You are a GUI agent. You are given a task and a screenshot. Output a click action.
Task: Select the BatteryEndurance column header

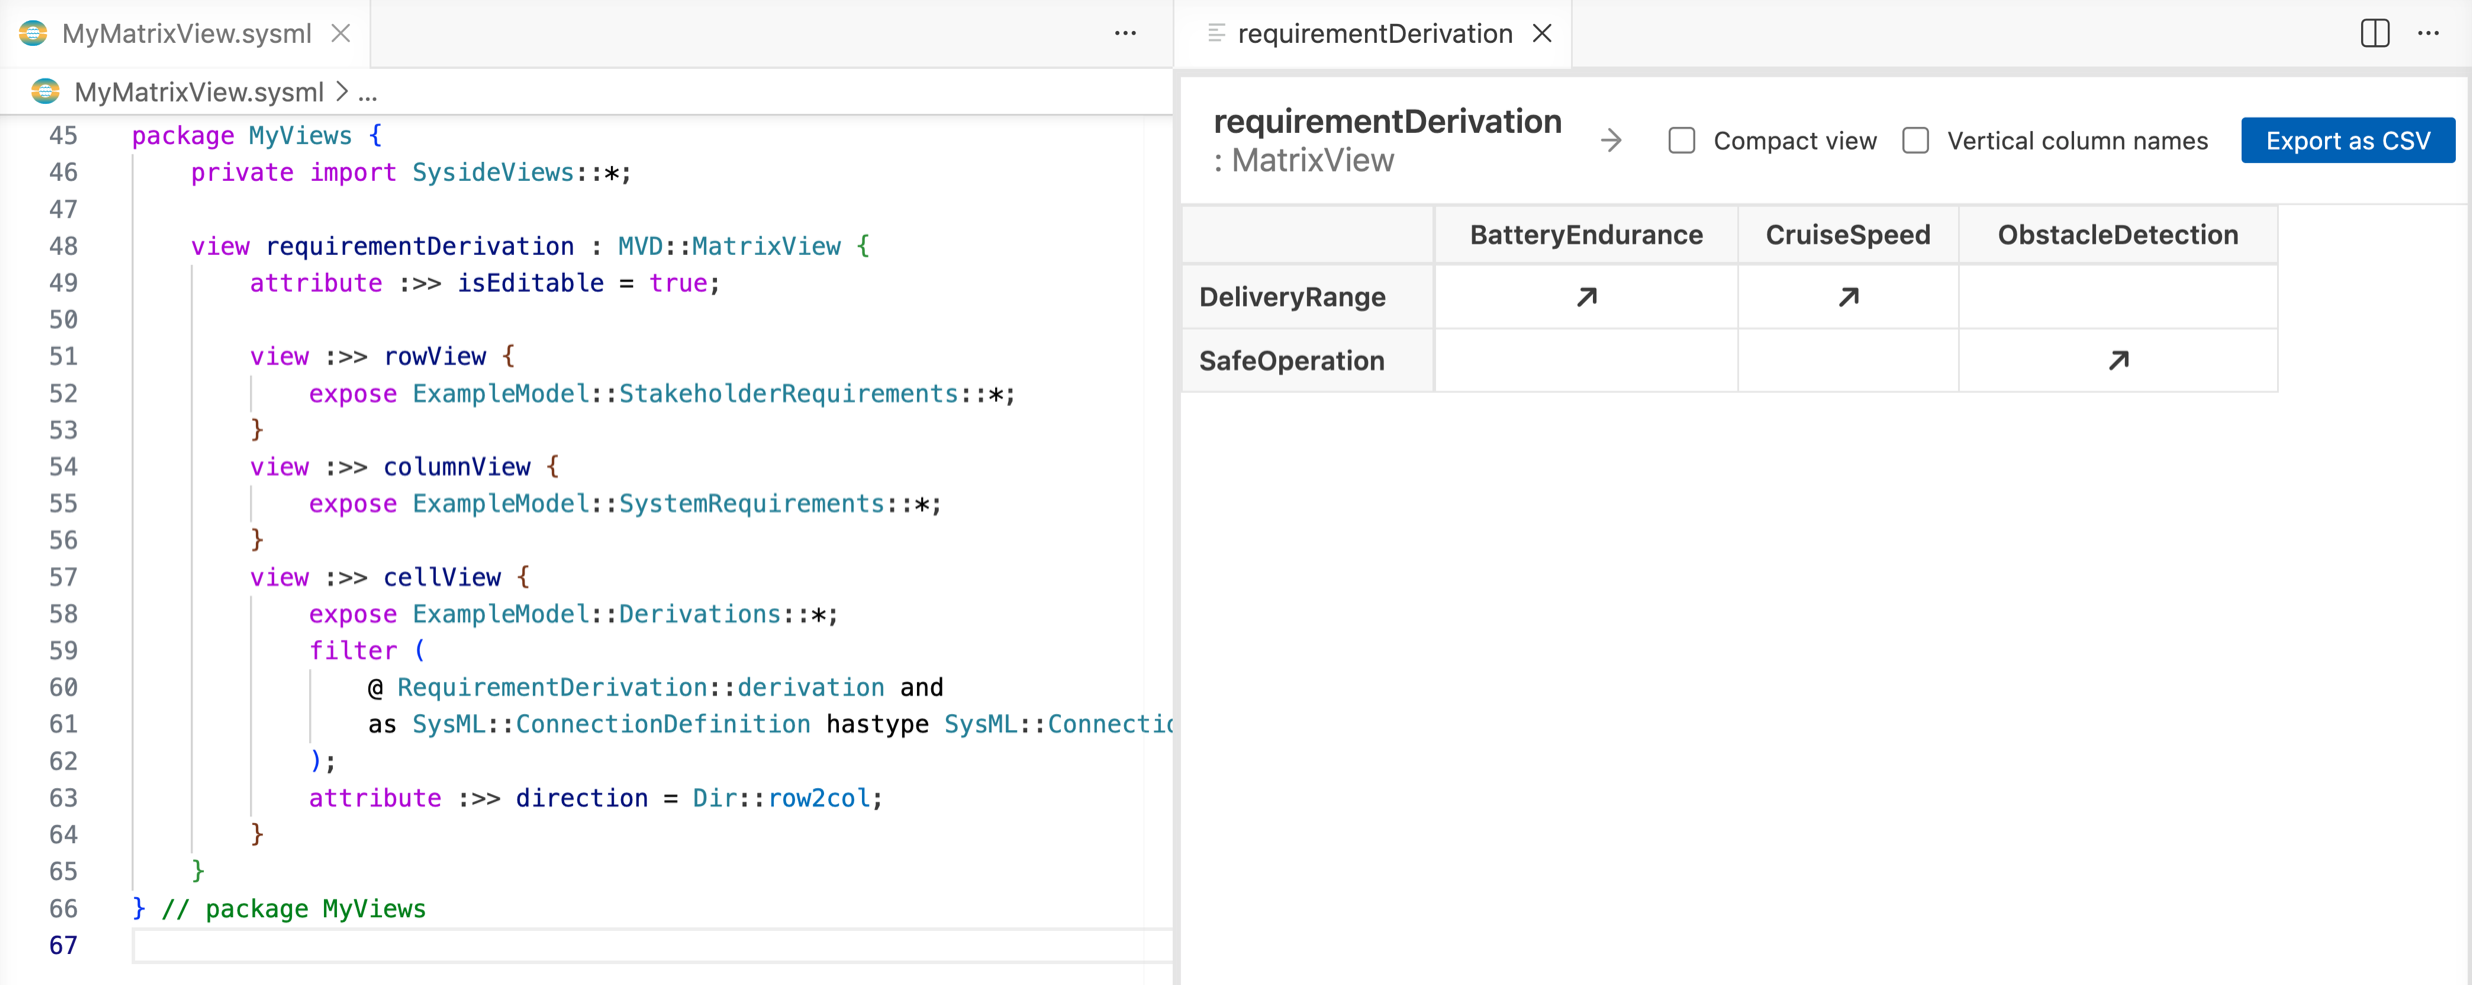(1586, 235)
